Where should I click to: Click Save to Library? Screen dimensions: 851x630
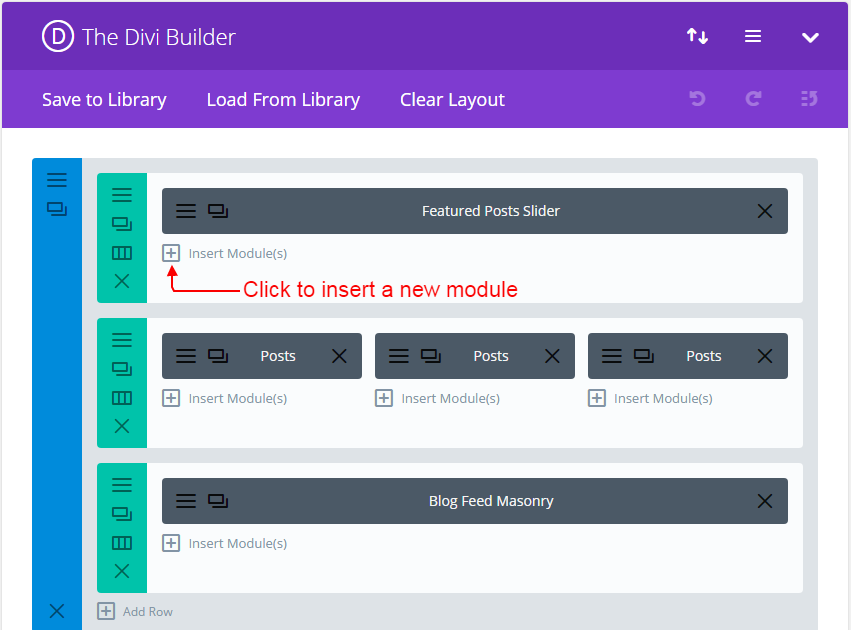(x=104, y=100)
